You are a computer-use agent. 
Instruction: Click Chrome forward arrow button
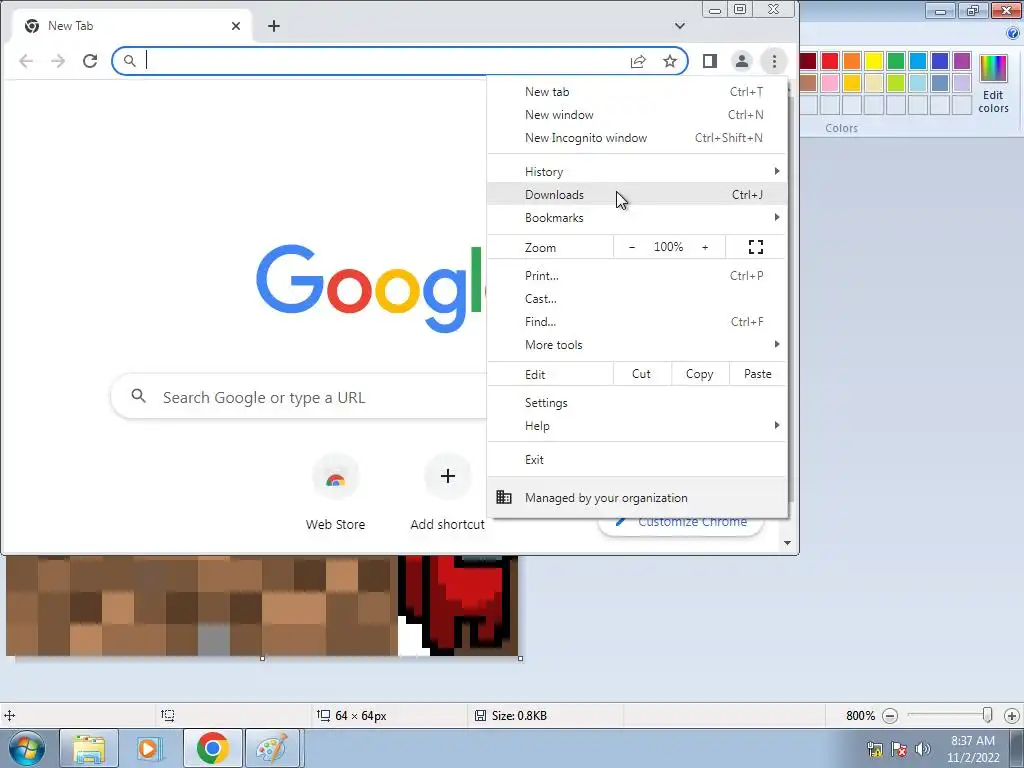pos(58,61)
